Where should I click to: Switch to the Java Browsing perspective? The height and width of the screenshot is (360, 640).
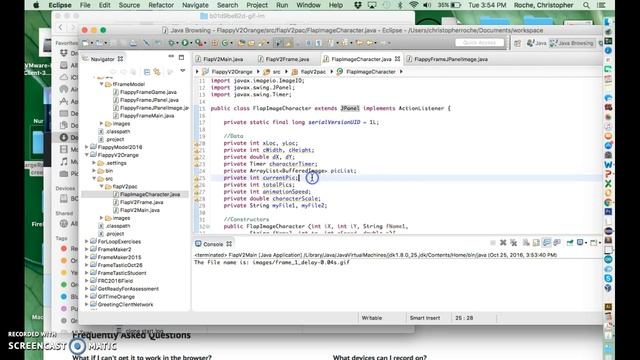coord(571,43)
